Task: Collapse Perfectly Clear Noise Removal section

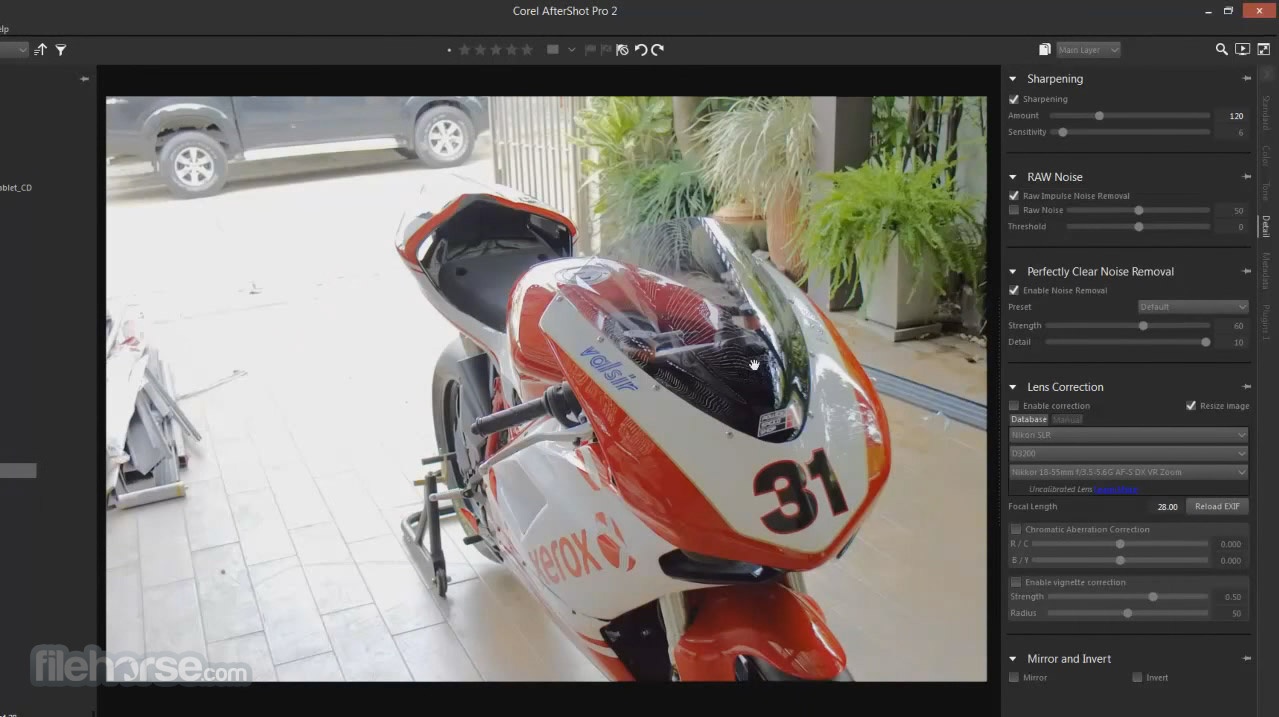Action: (x=1013, y=272)
